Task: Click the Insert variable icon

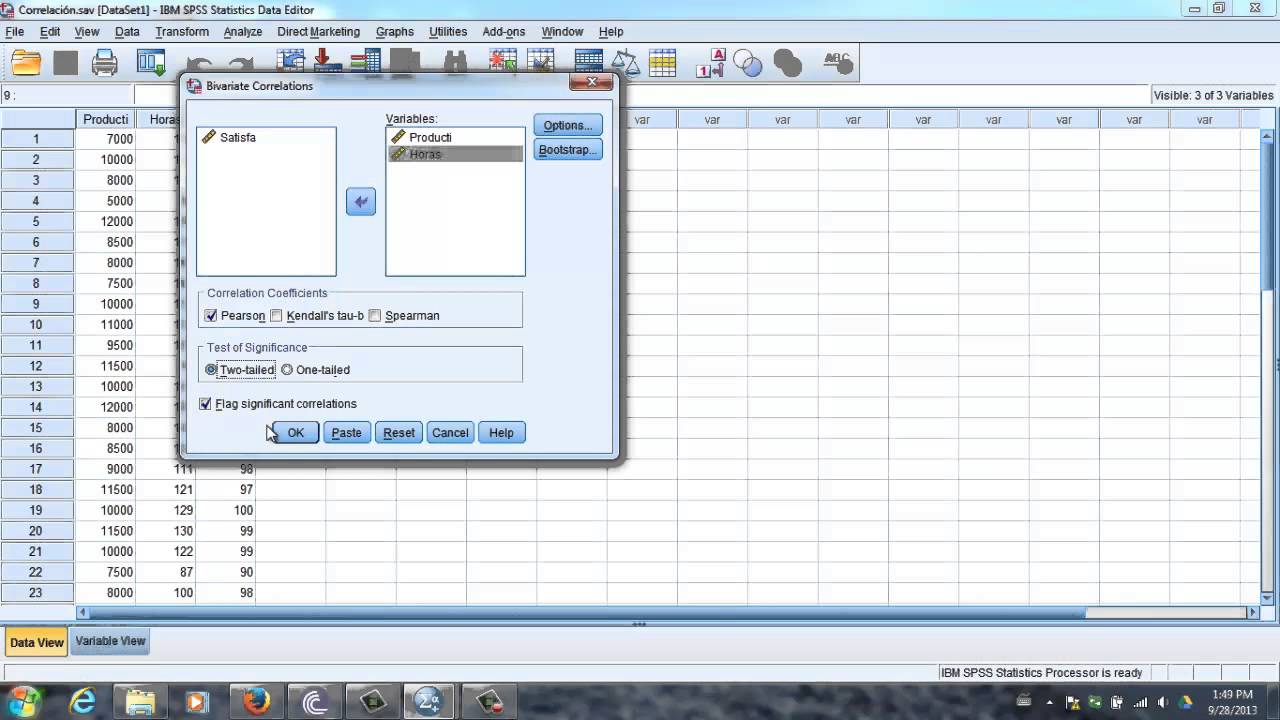Action: coord(540,61)
